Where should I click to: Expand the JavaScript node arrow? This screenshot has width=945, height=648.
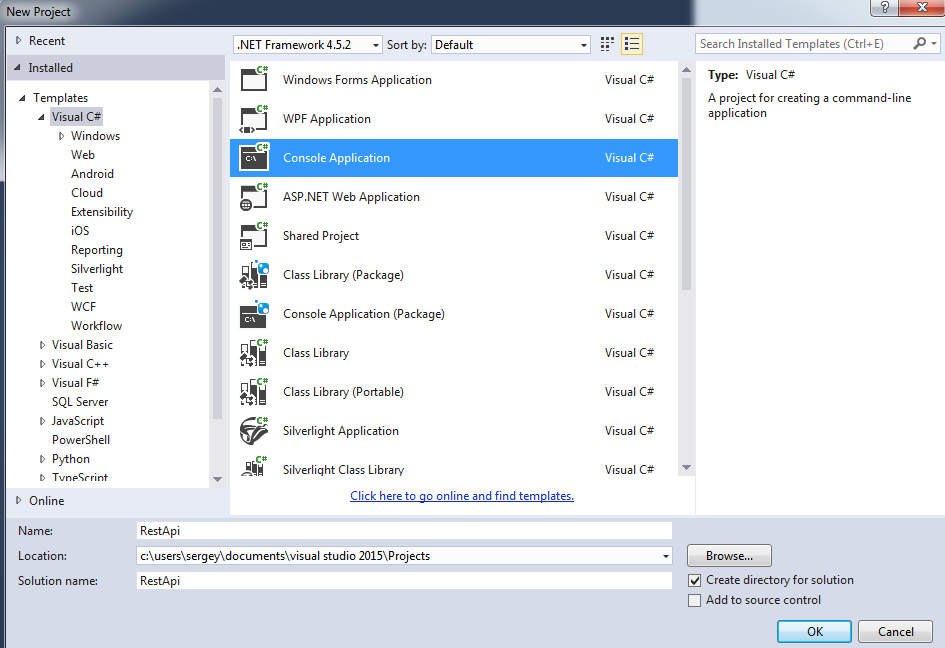(x=42, y=421)
